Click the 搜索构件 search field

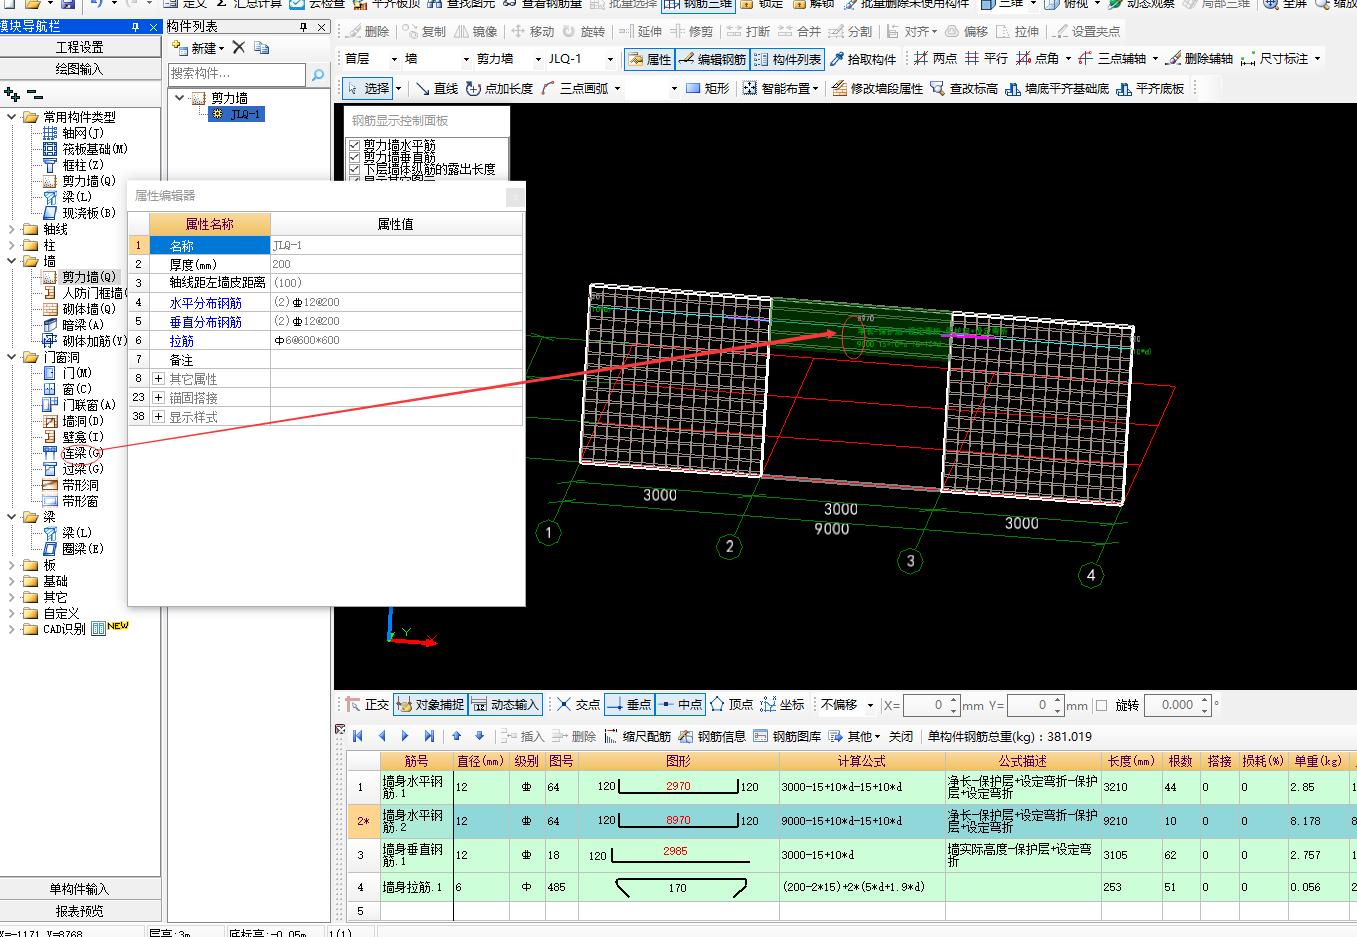pos(237,74)
